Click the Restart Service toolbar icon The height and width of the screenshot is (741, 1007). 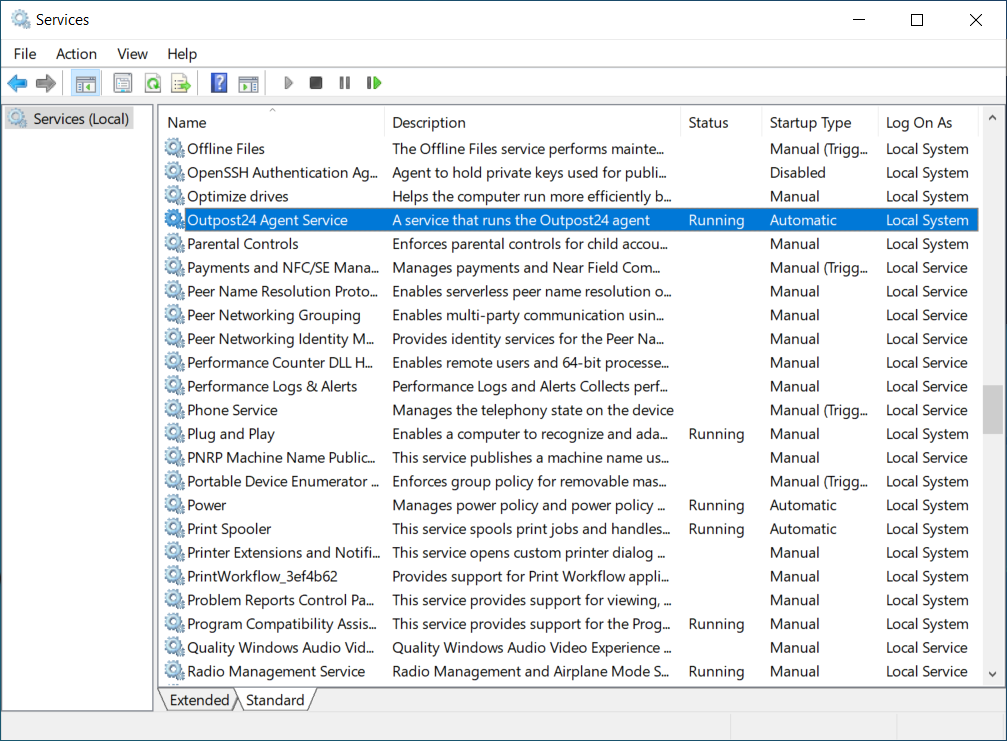[x=374, y=83]
